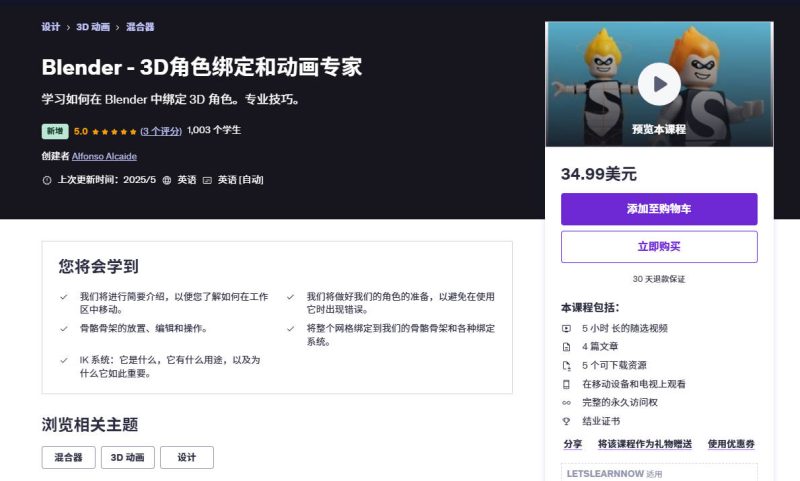Click the LETSLEARNNOW coupon code text

pos(605,474)
